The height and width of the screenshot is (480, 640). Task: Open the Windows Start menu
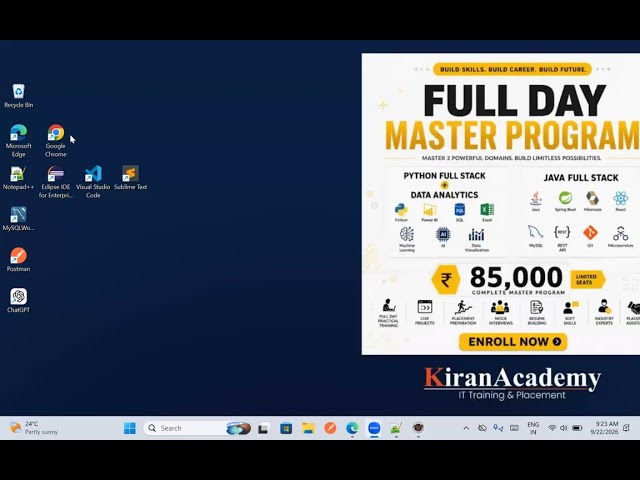click(130, 428)
